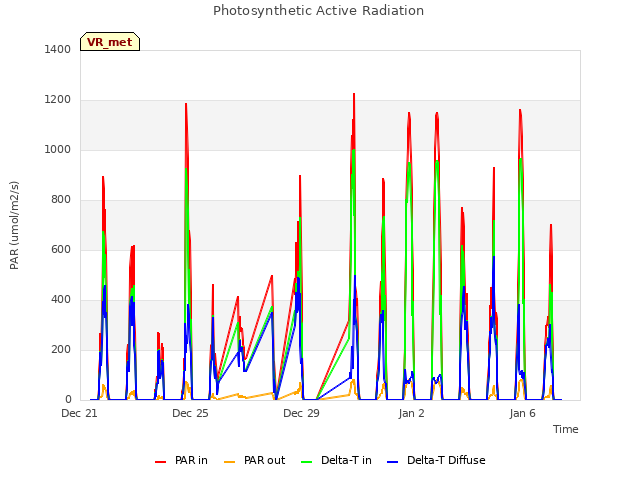Click the 1000 y-axis tick label
This screenshot has height=480, width=640.
coord(58,149)
